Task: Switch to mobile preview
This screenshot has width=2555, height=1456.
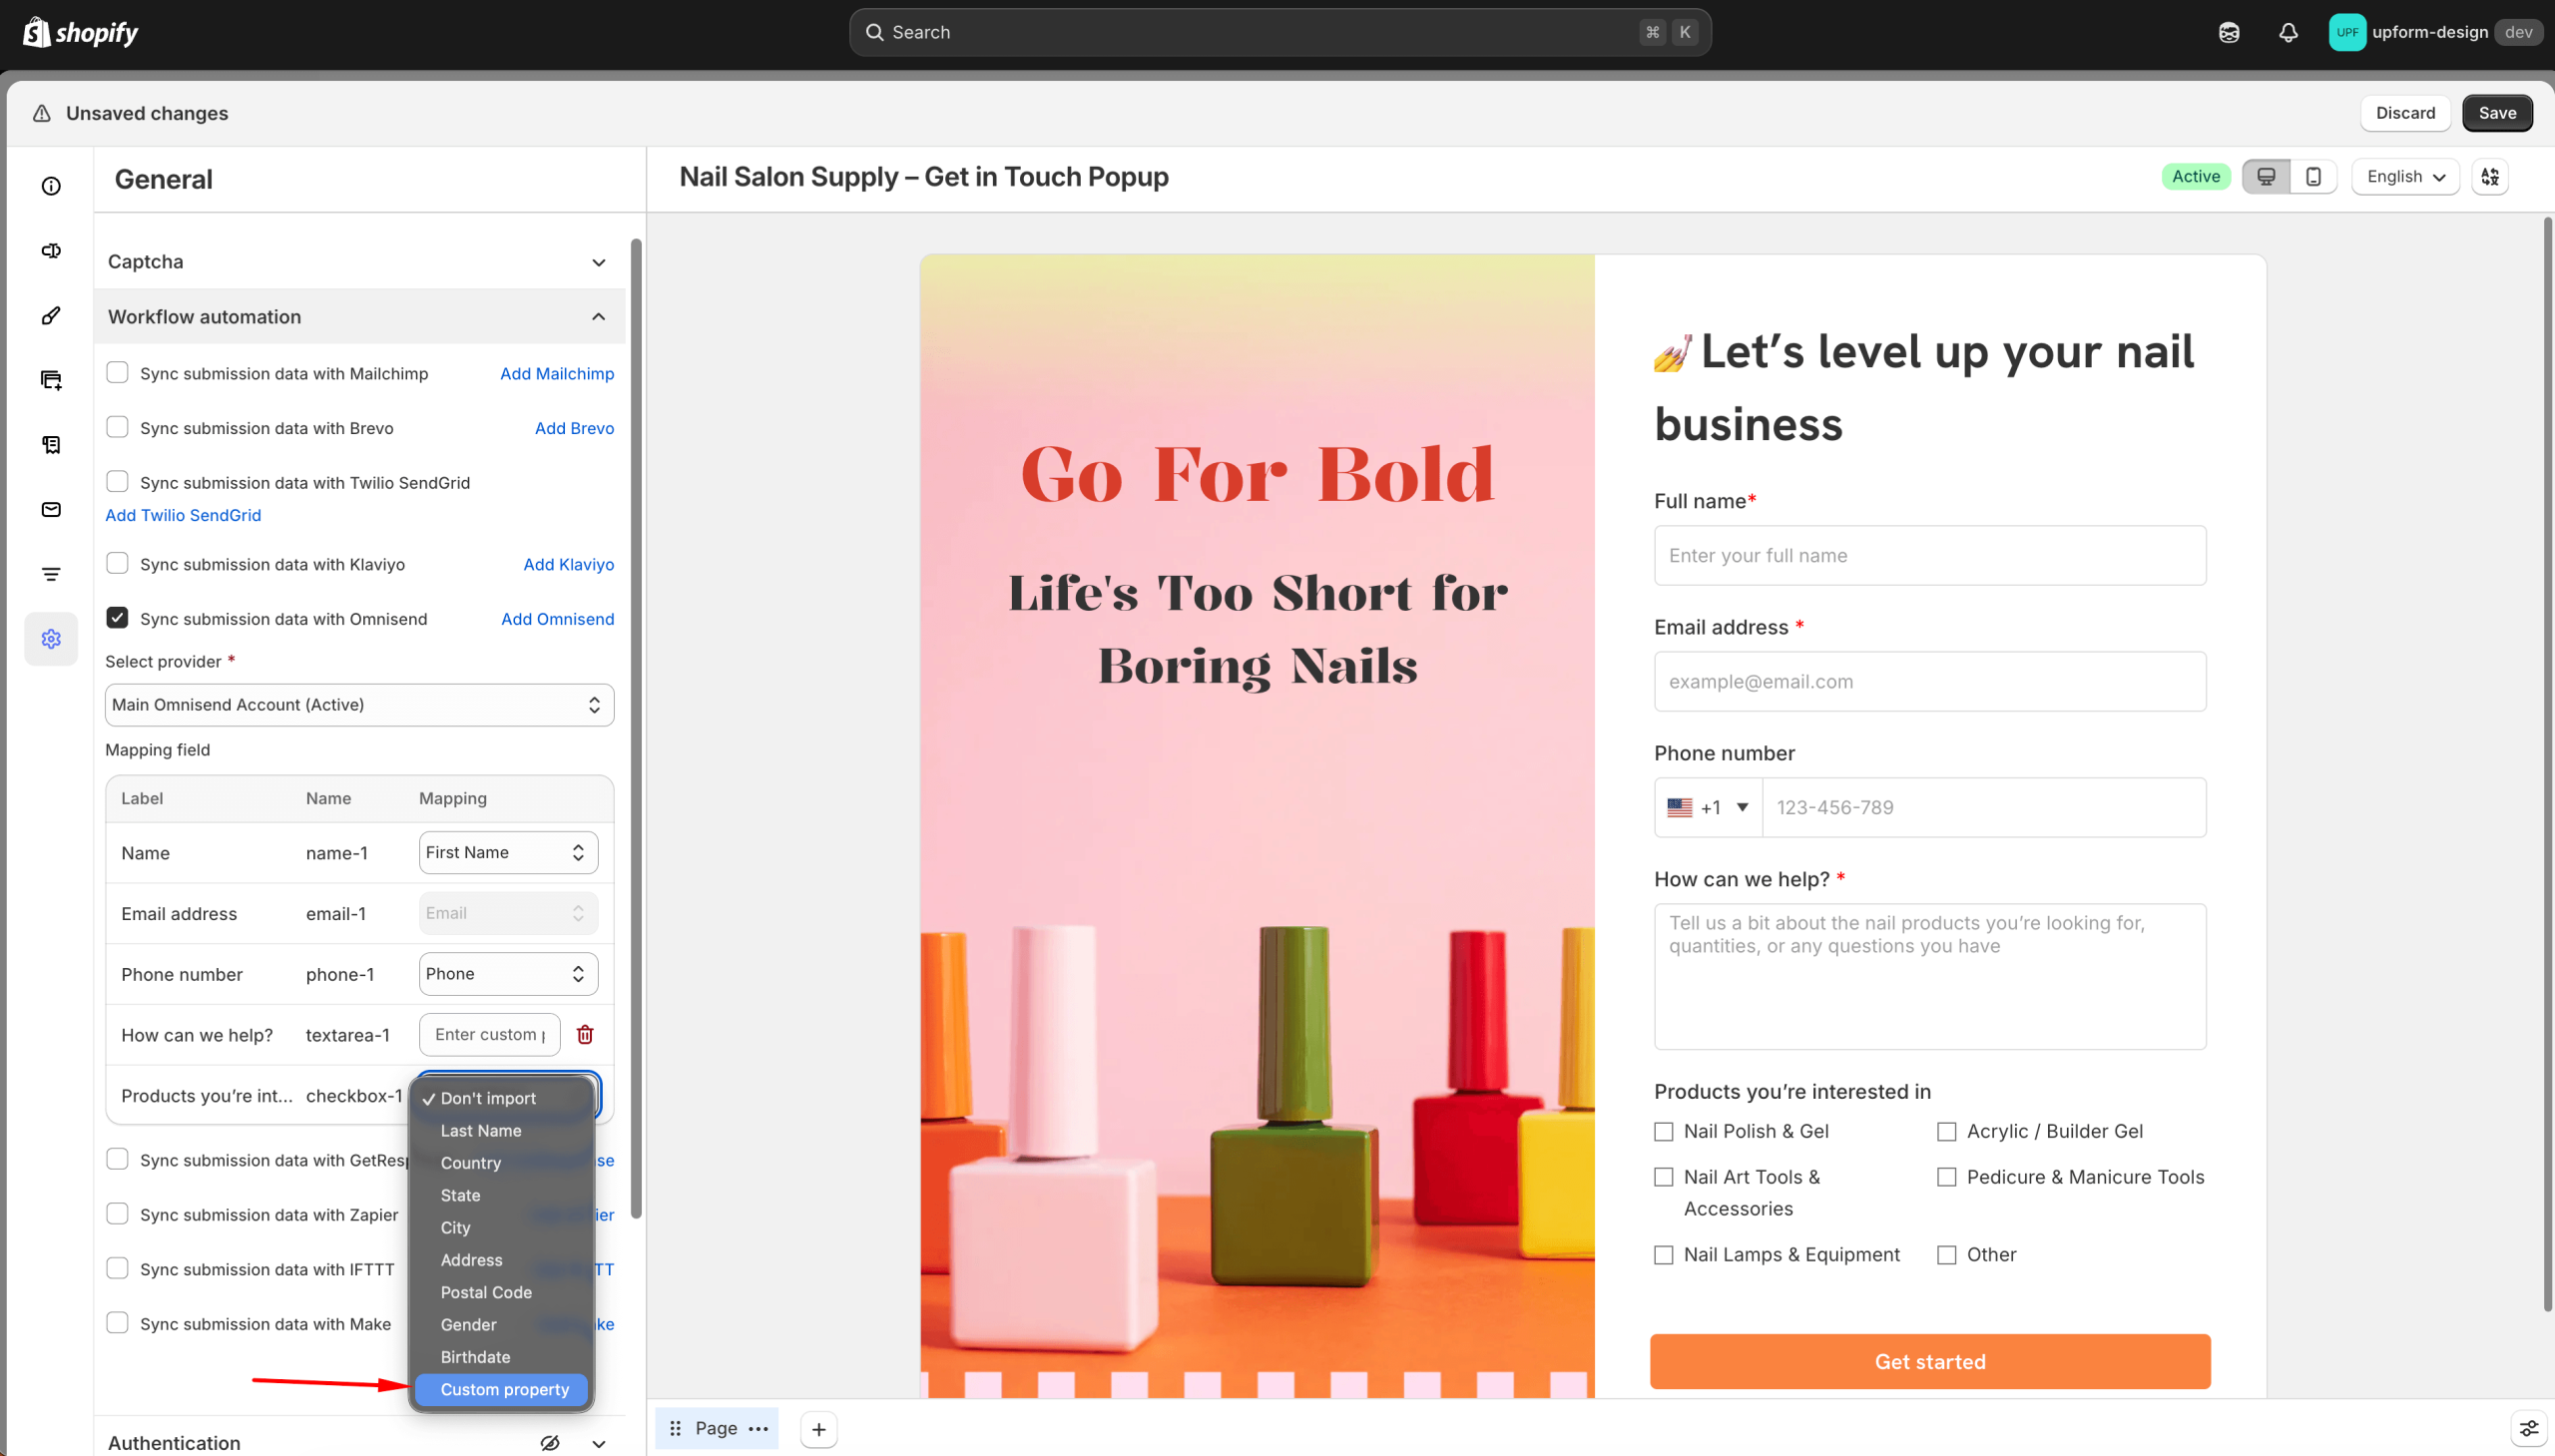Action: [x=2313, y=177]
